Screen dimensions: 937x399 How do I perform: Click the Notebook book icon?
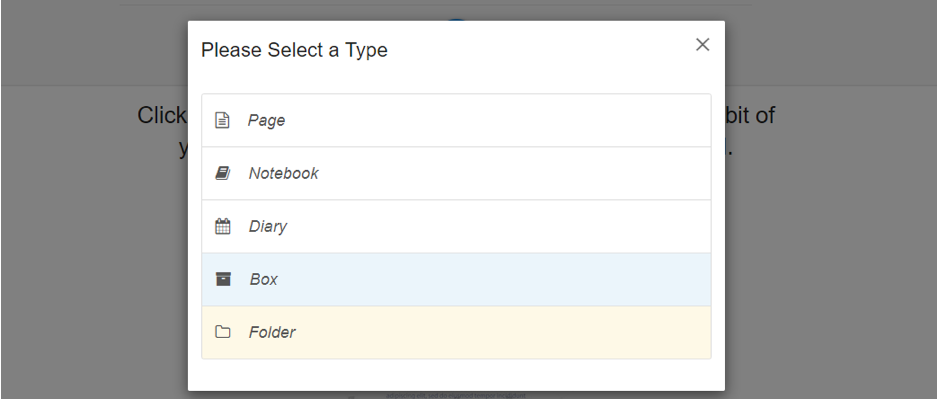pos(222,174)
